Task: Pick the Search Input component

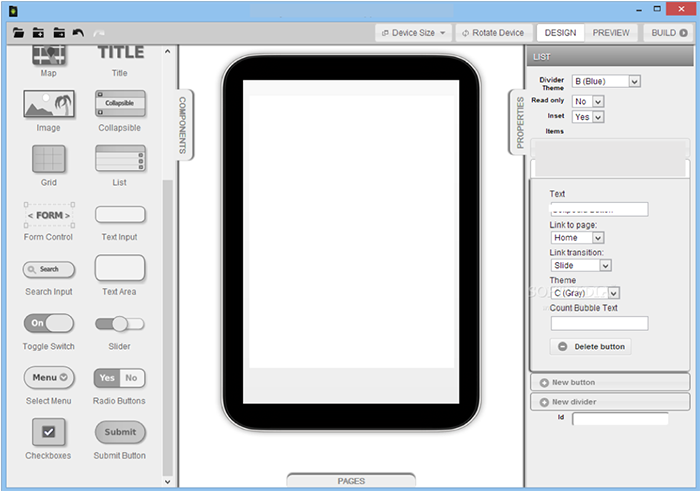Action: (48, 269)
